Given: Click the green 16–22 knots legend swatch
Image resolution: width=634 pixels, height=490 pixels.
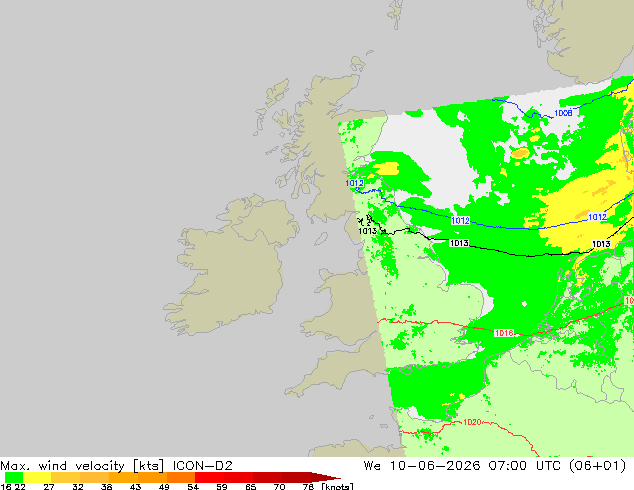Looking at the screenshot, I should pyautogui.click(x=14, y=477).
